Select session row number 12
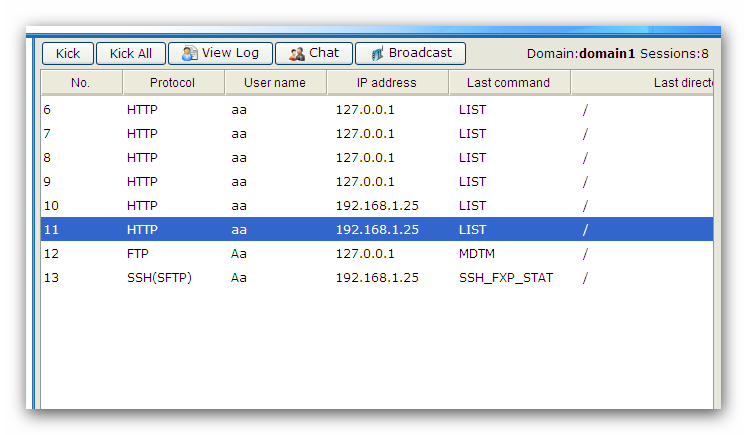 377,253
